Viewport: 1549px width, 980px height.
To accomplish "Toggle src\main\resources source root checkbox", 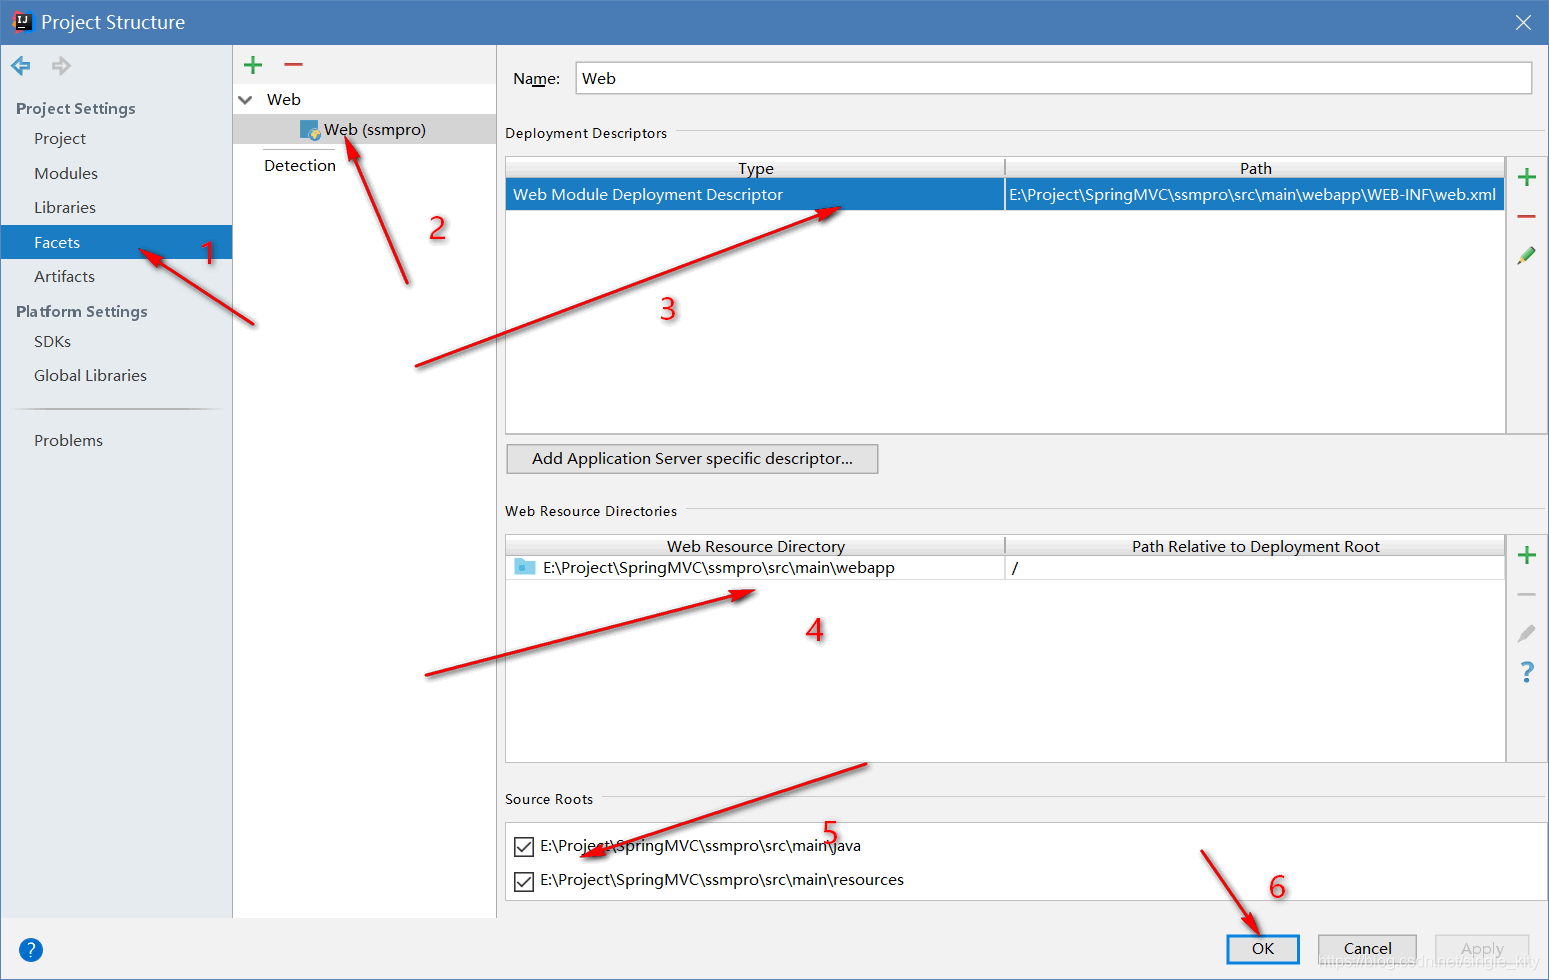I will [x=524, y=881].
